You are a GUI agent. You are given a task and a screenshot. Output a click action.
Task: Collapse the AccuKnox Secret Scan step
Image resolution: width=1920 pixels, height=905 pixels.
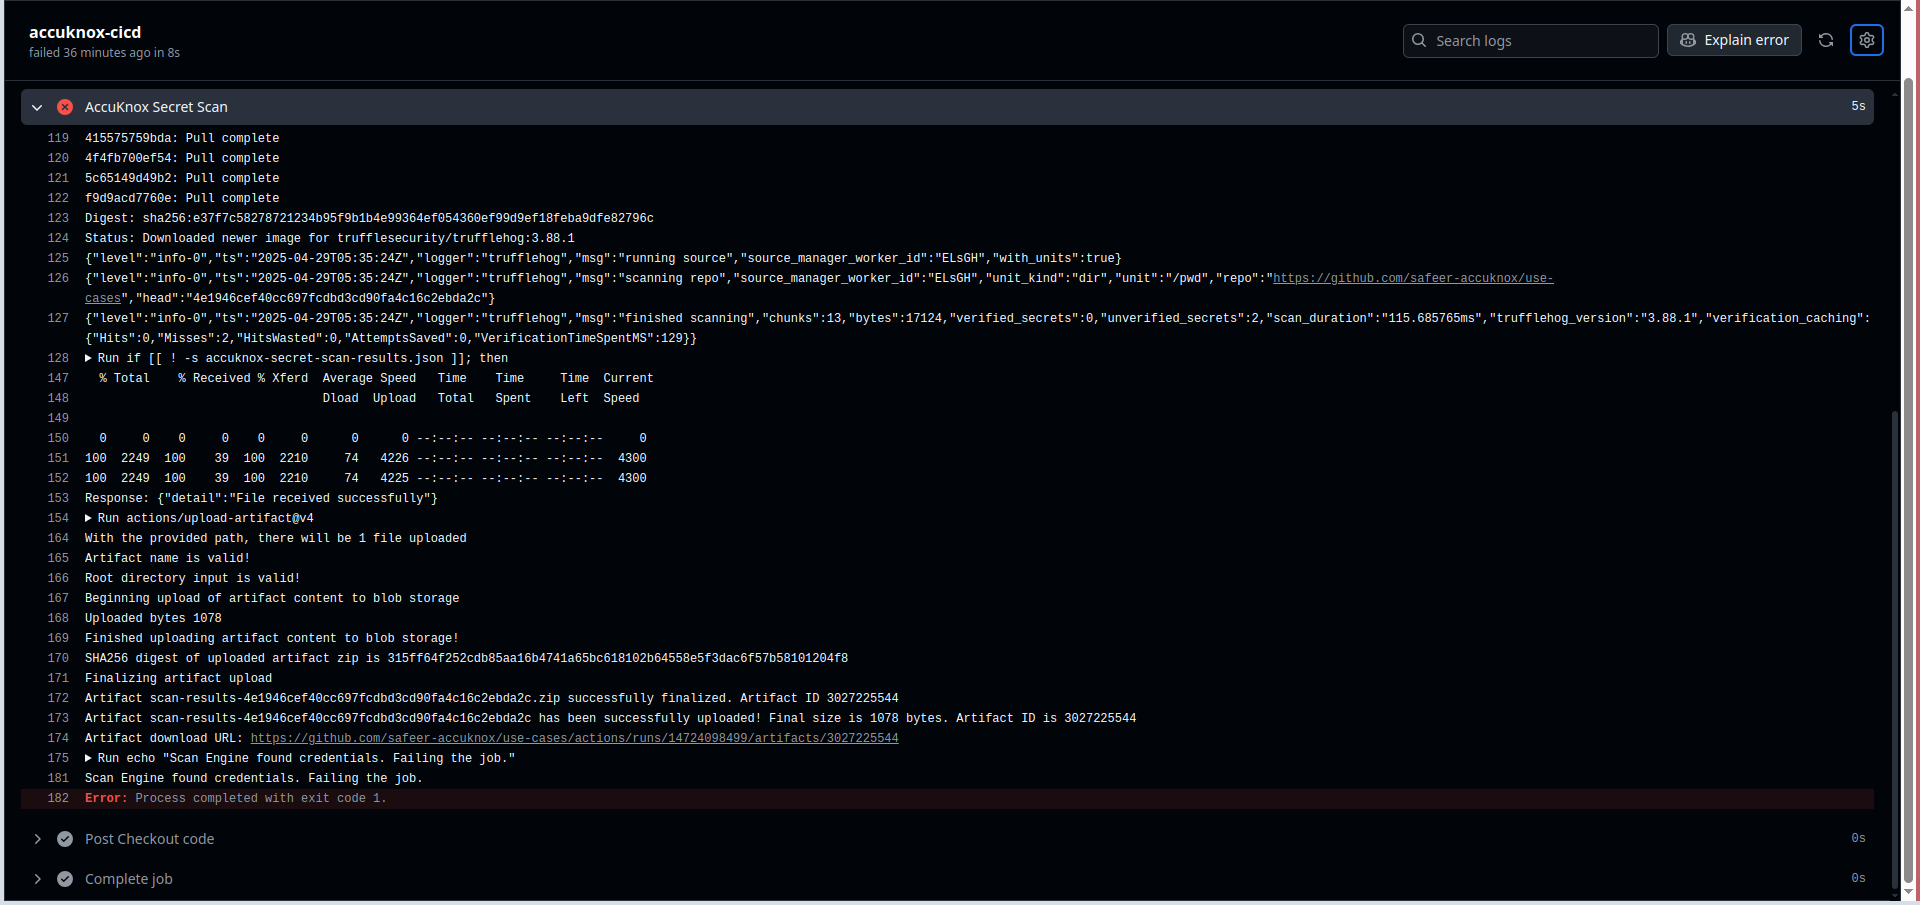click(37, 107)
